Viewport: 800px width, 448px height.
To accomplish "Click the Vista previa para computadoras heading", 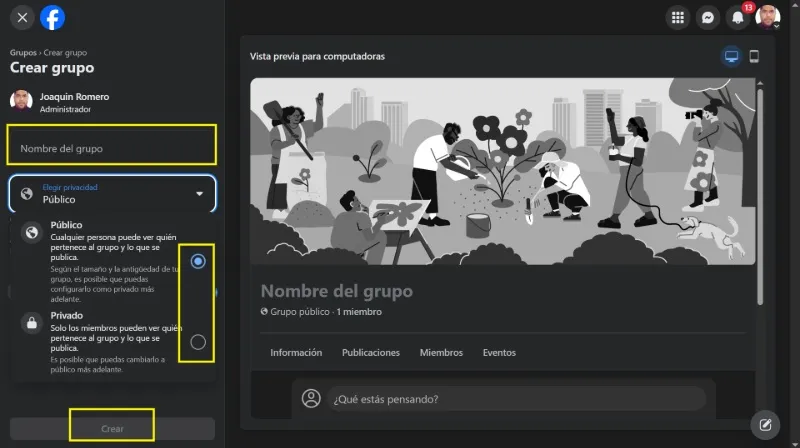I will 317,57.
